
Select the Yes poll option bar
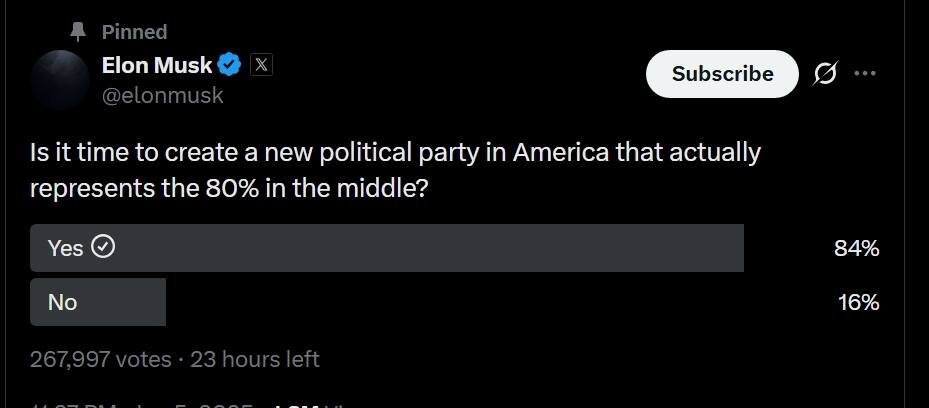point(386,248)
